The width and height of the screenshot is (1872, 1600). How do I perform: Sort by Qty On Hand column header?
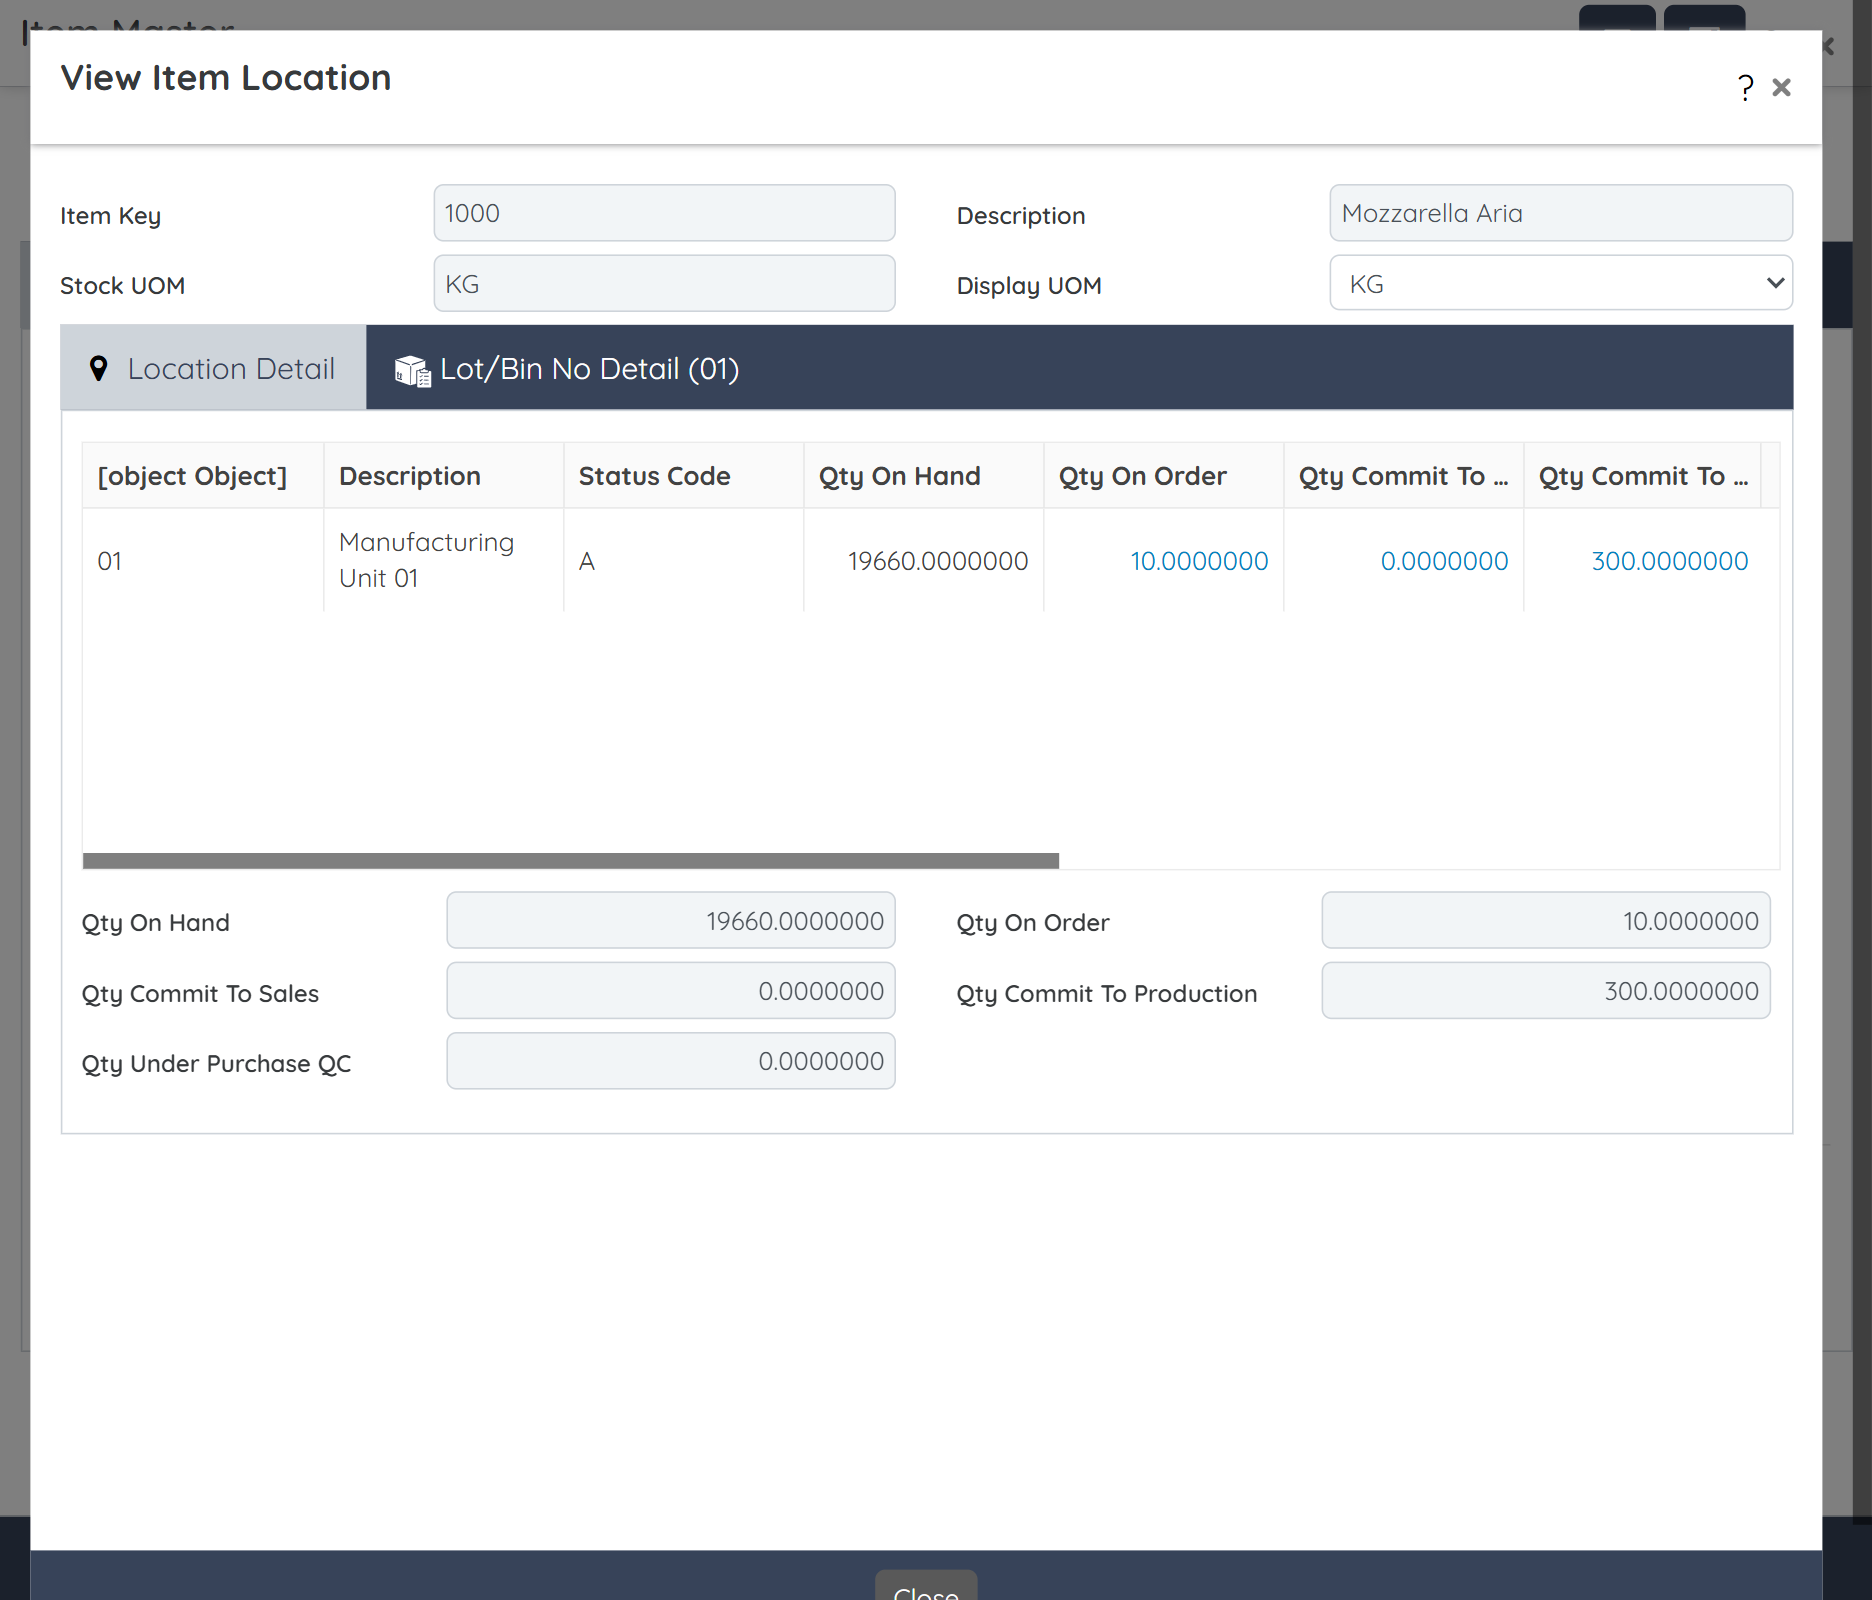tap(924, 476)
